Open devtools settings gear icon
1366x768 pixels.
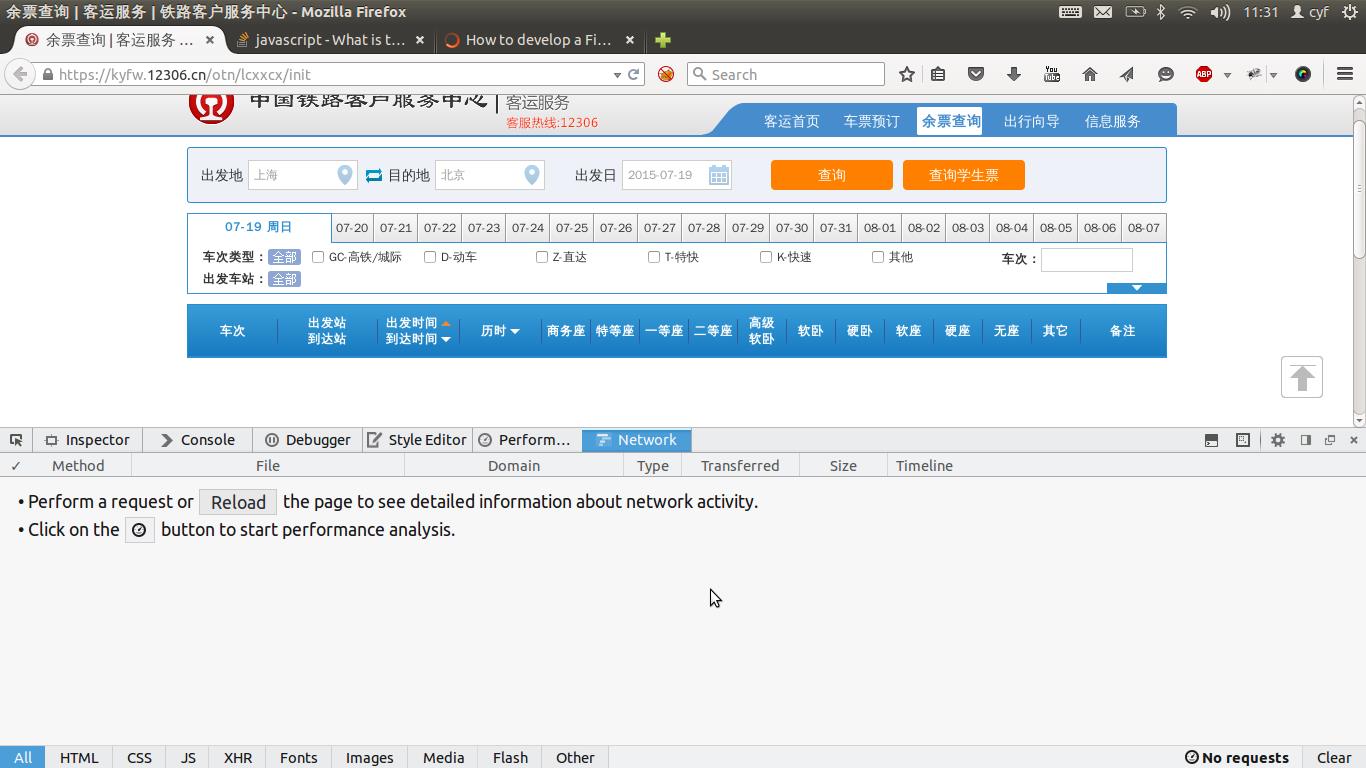click(x=1278, y=440)
